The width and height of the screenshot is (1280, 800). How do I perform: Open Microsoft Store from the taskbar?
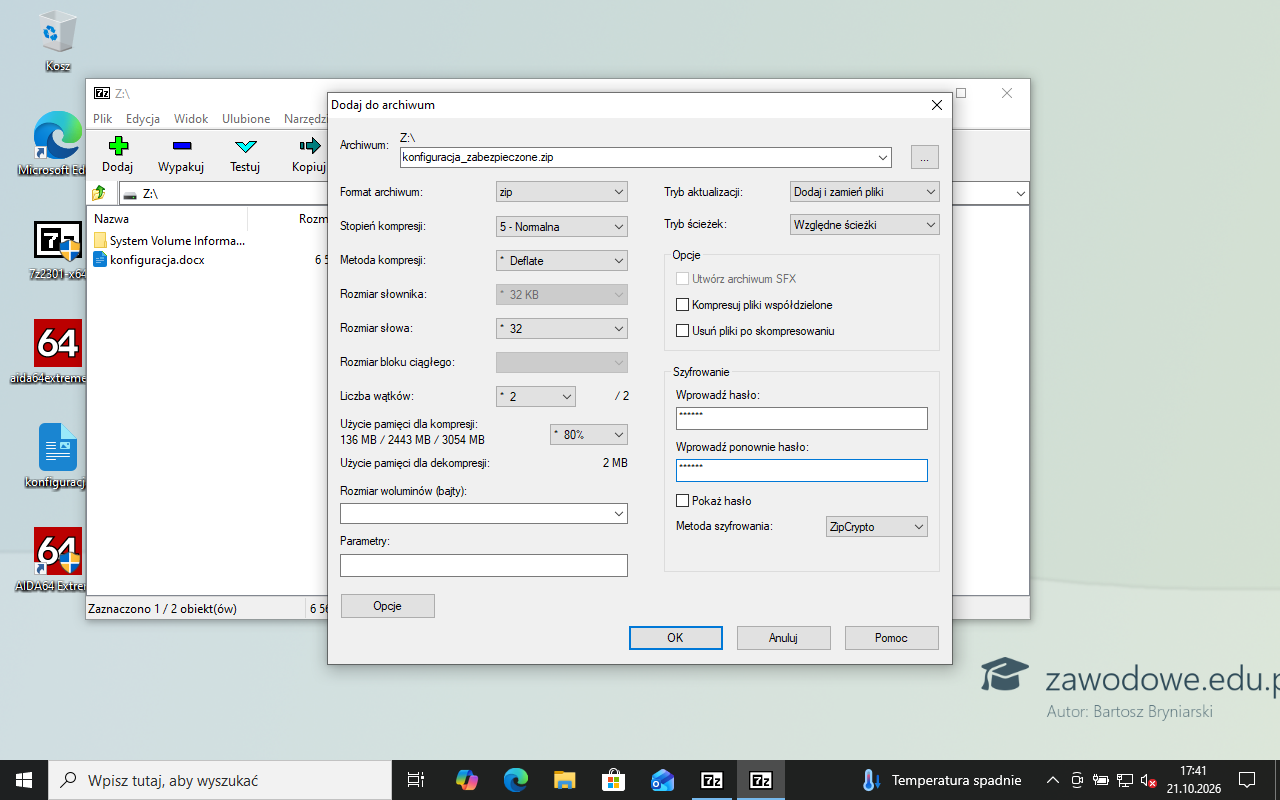point(614,780)
